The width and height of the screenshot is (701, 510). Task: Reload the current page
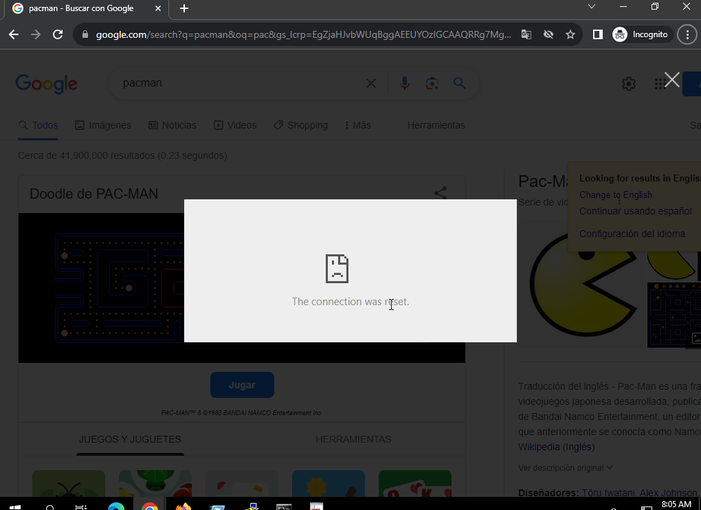click(58, 34)
